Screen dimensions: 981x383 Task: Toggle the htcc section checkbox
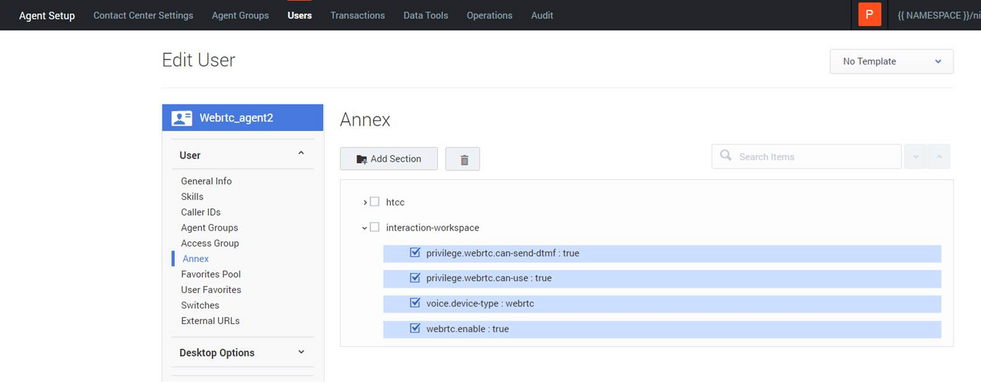375,202
